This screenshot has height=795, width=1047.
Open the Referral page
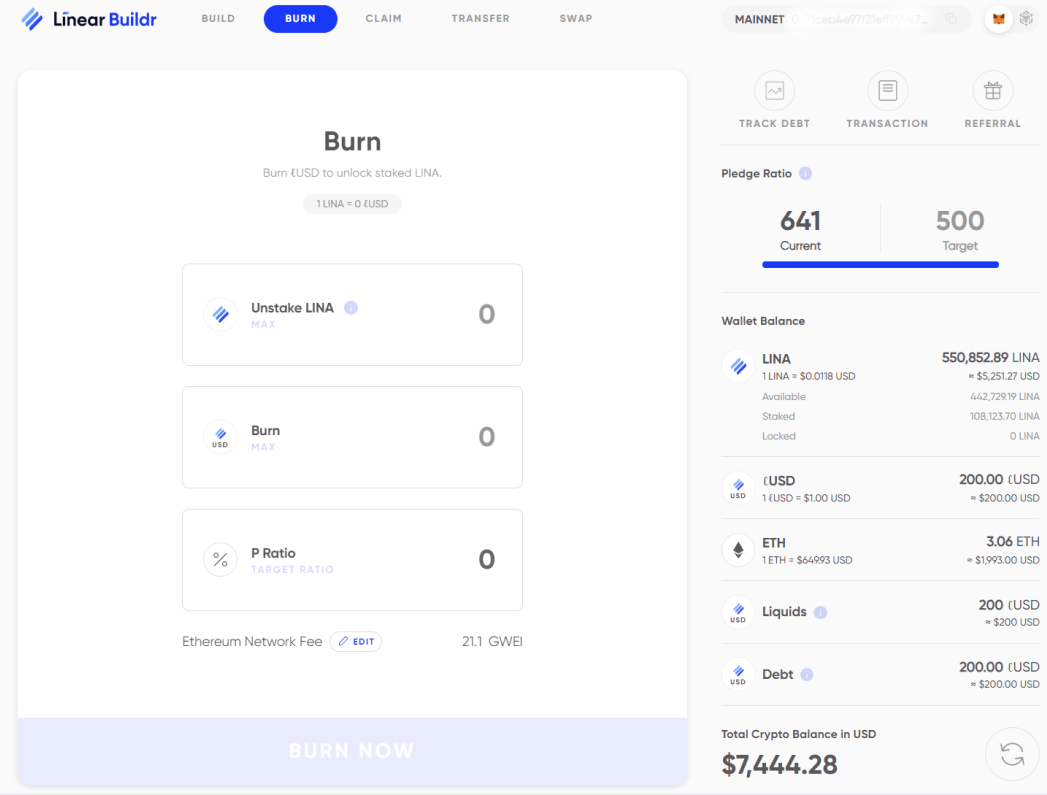(x=992, y=100)
